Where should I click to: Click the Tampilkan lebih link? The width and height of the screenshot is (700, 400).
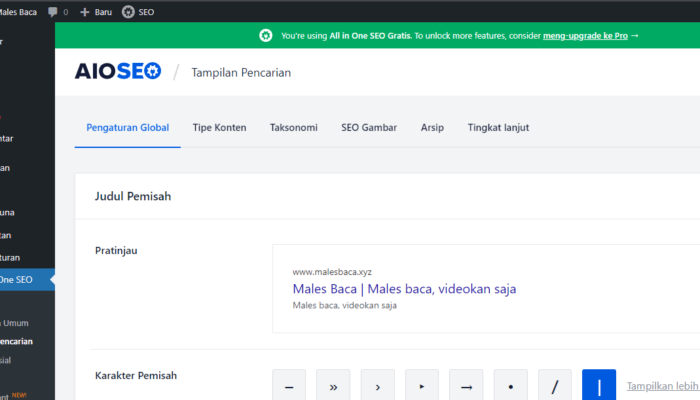662,386
